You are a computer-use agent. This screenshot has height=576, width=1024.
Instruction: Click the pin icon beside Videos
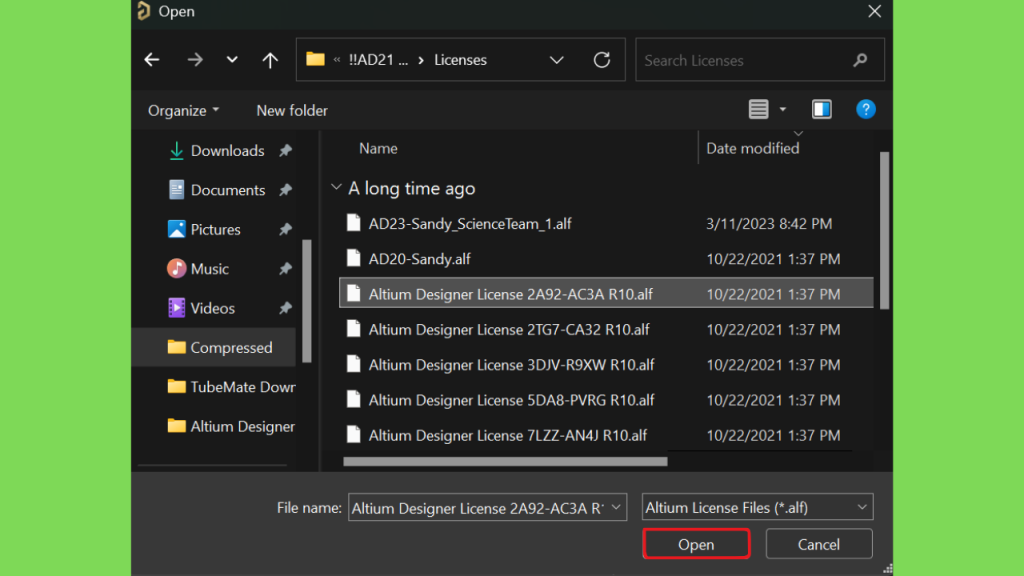(285, 308)
